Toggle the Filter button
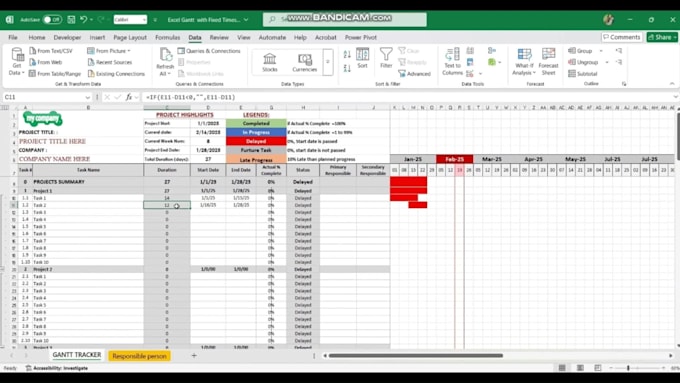This screenshot has width=680, height=383. 386,58
